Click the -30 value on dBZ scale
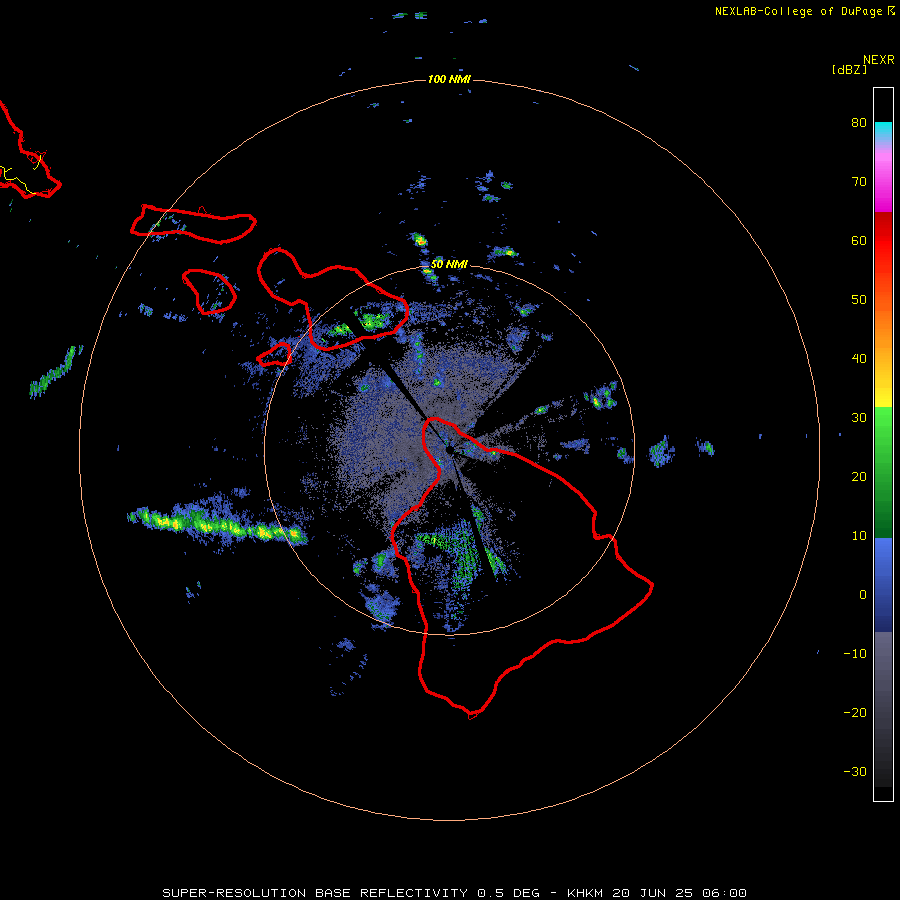Screen dimensions: 900x900 click(855, 772)
